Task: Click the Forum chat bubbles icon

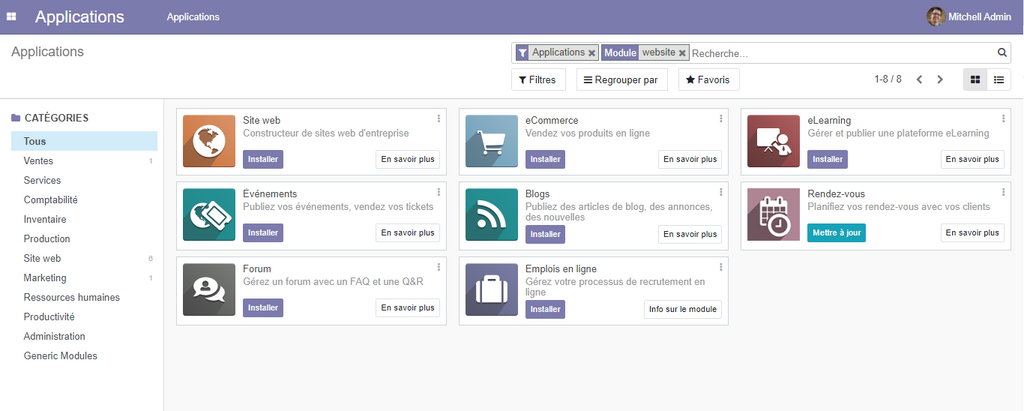Action: coord(209,289)
